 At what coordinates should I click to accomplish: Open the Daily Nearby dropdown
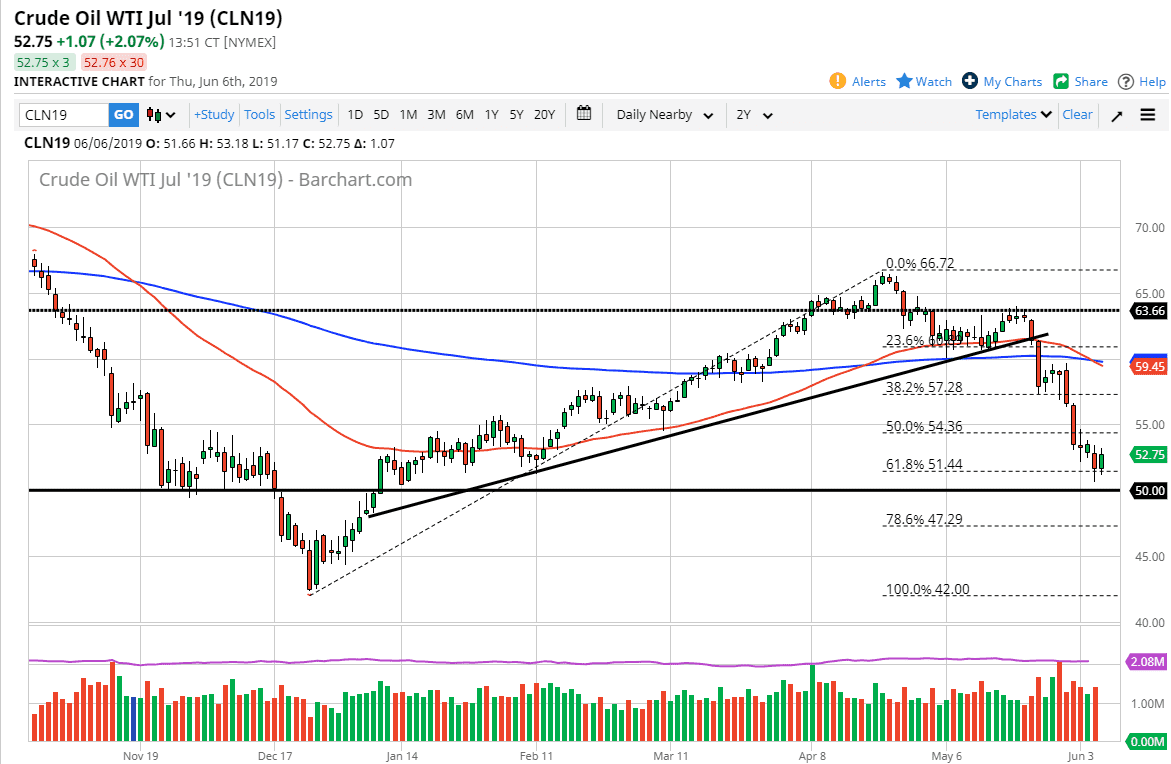tap(662, 115)
